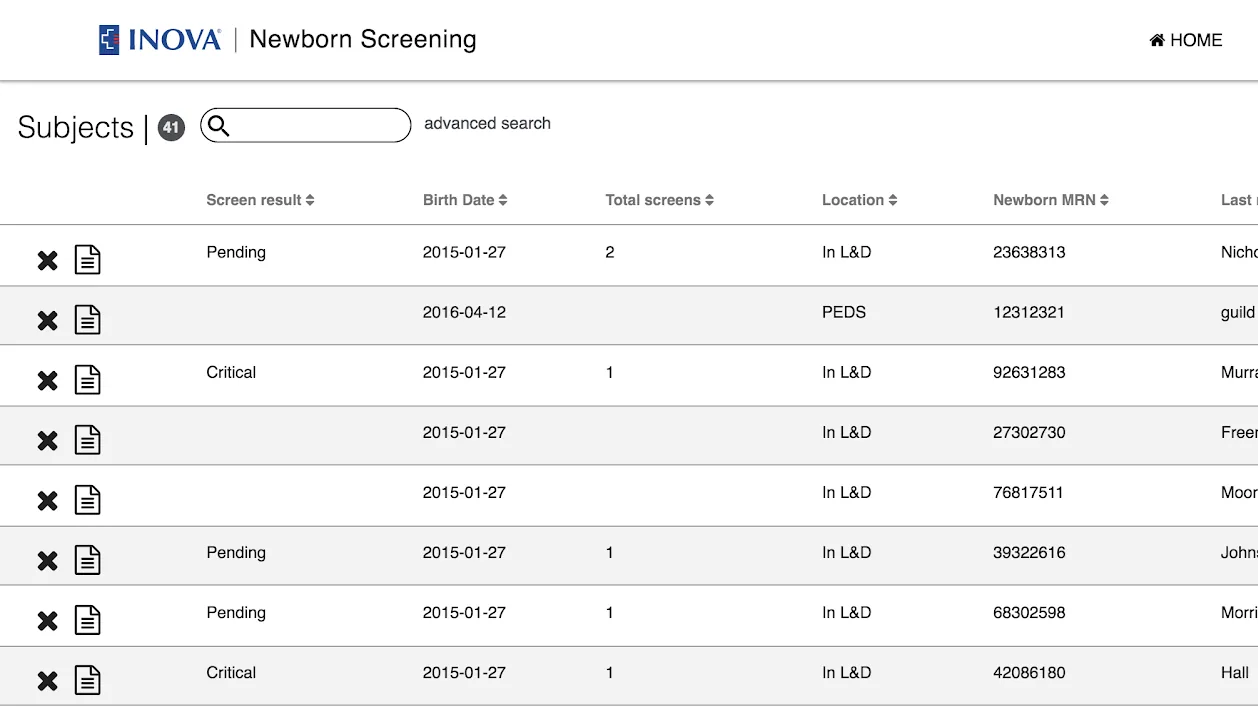Select MRN cell 76817511
Image resolution: width=1258 pixels, height=707 pixels.
tap(1028, 492)
